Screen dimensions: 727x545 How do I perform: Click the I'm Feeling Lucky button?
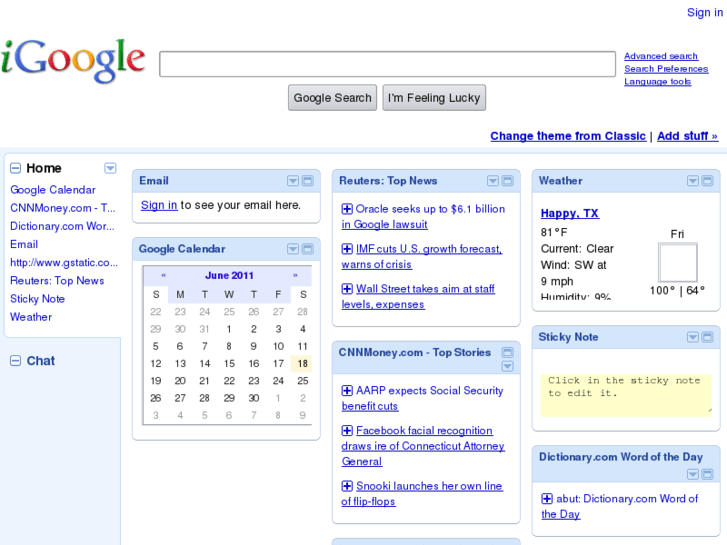click(x=434, y=98)
